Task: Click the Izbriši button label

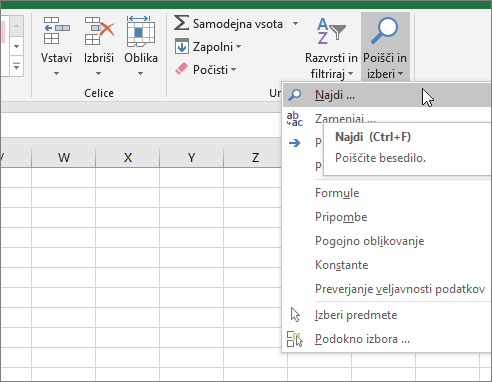Action: point(99,58)
